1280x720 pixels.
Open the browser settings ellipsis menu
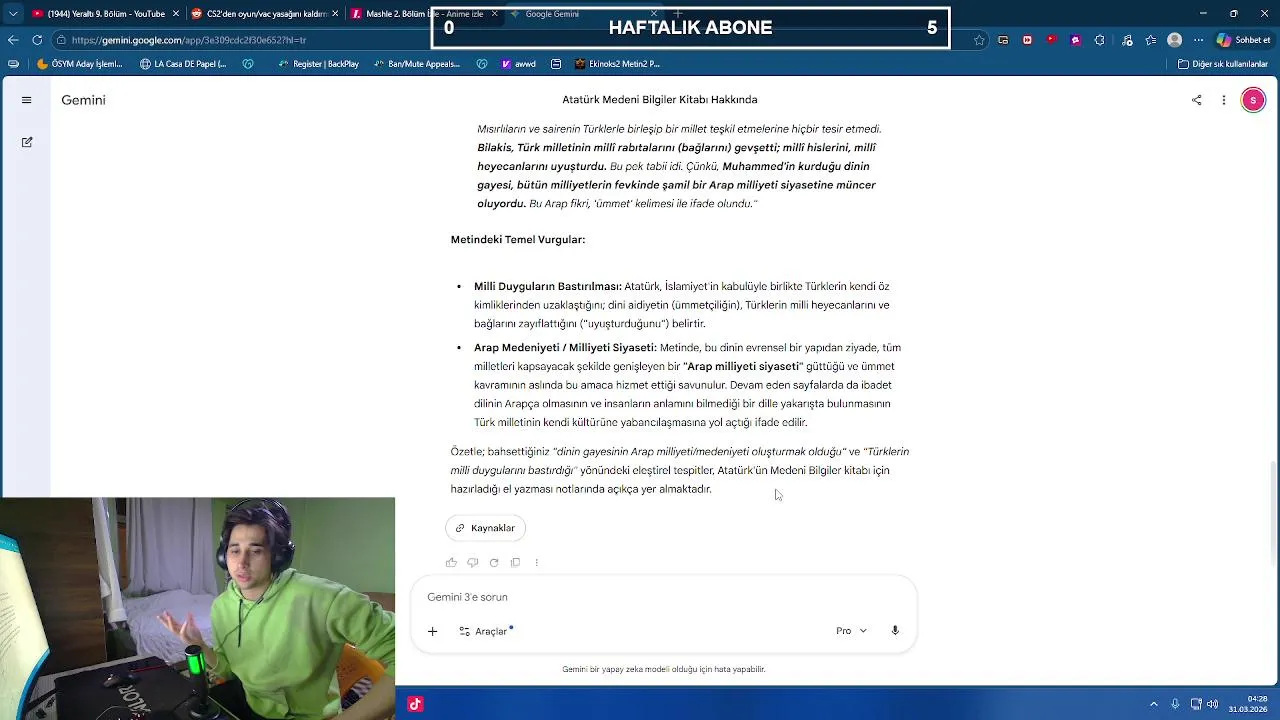[x=1199, y=40]
